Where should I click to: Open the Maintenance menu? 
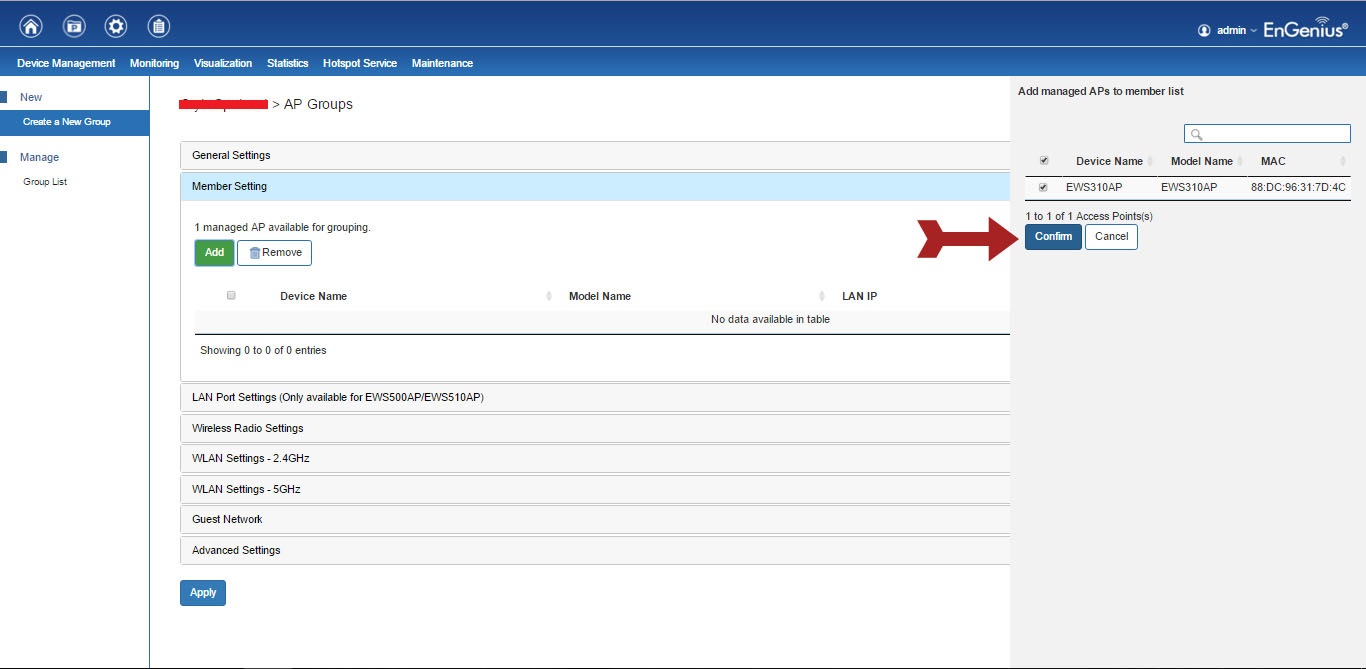pos(442,63)
